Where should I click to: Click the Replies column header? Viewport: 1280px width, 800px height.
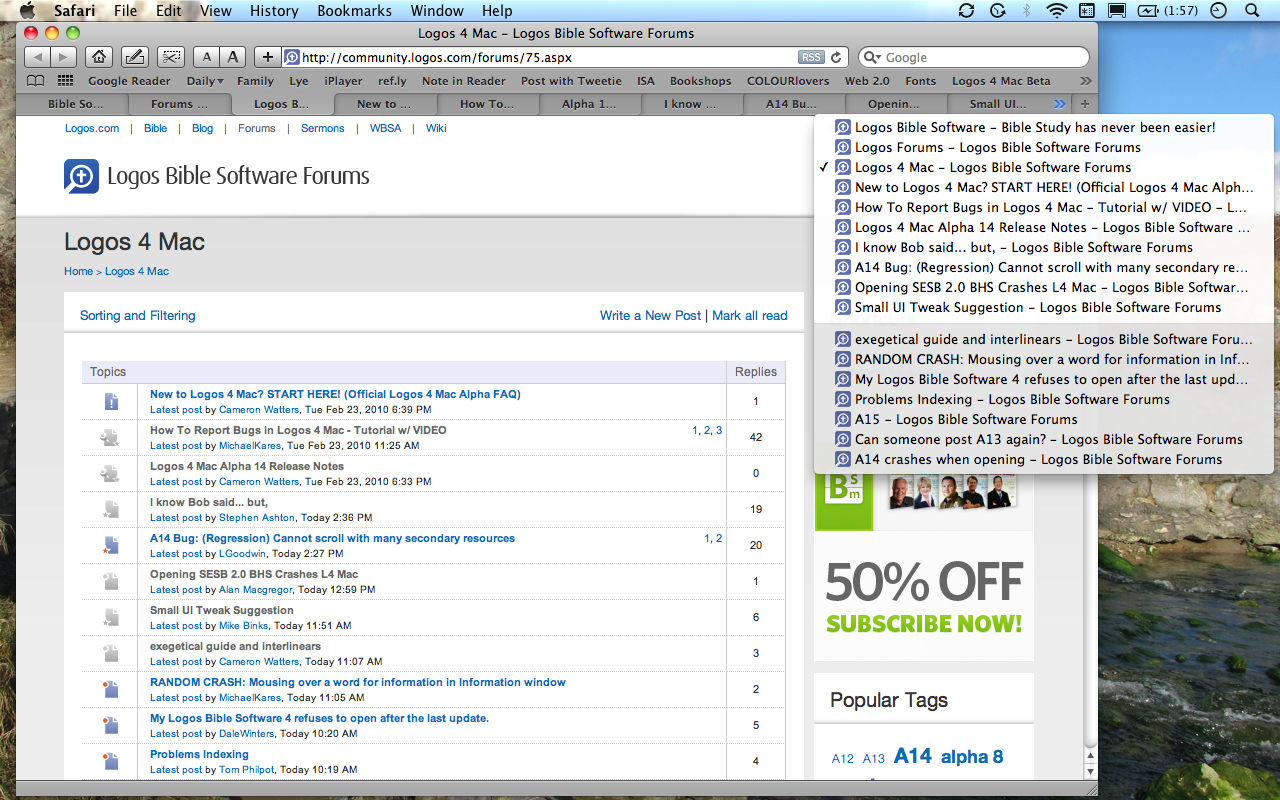[x=756, y=371]
